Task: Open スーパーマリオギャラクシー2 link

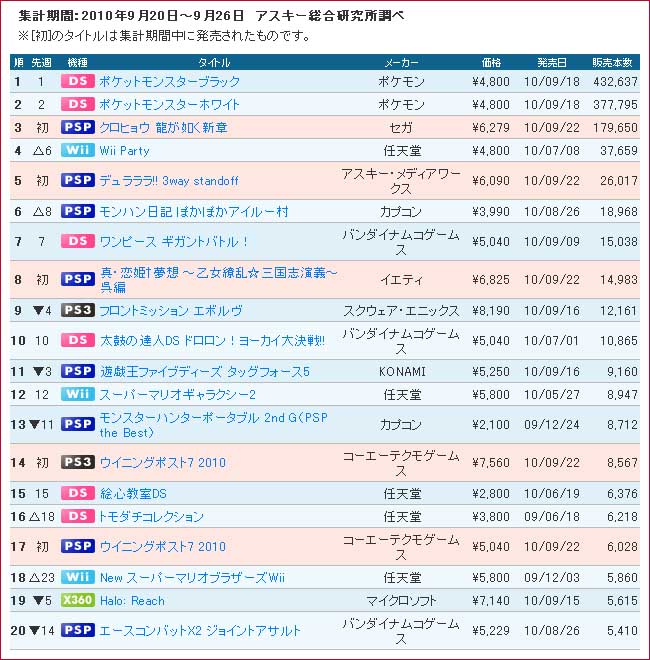Action: pyautogui.click(x=178, y=395)
